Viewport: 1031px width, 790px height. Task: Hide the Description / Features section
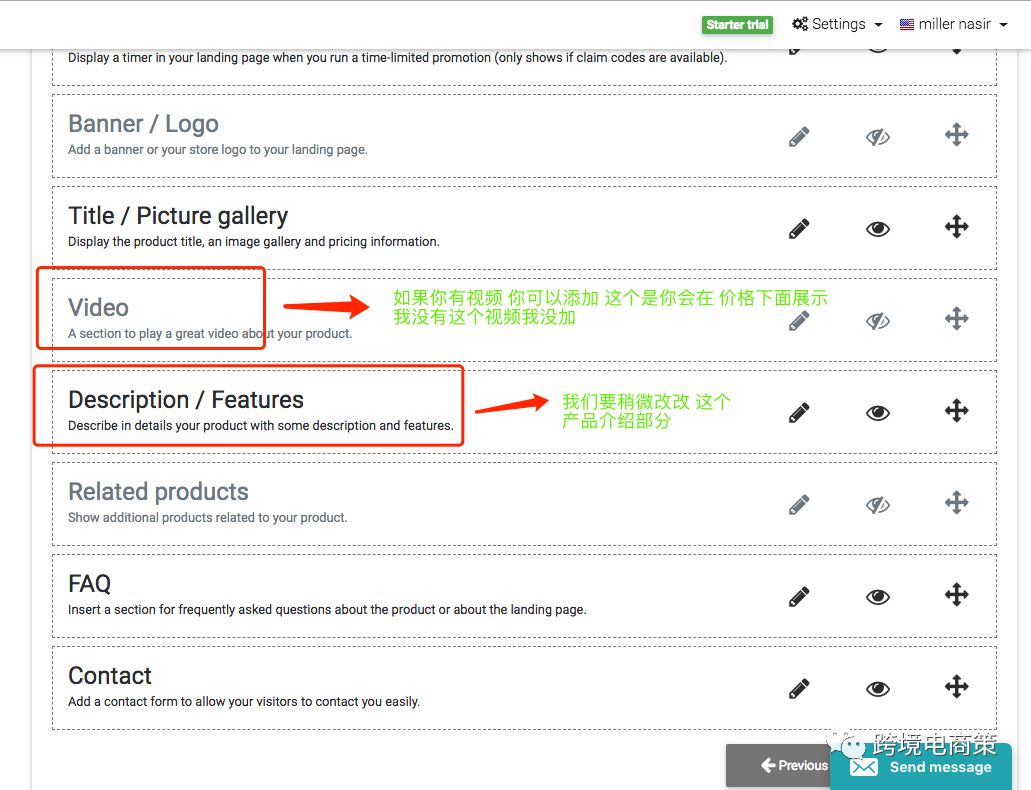(878, 412)
